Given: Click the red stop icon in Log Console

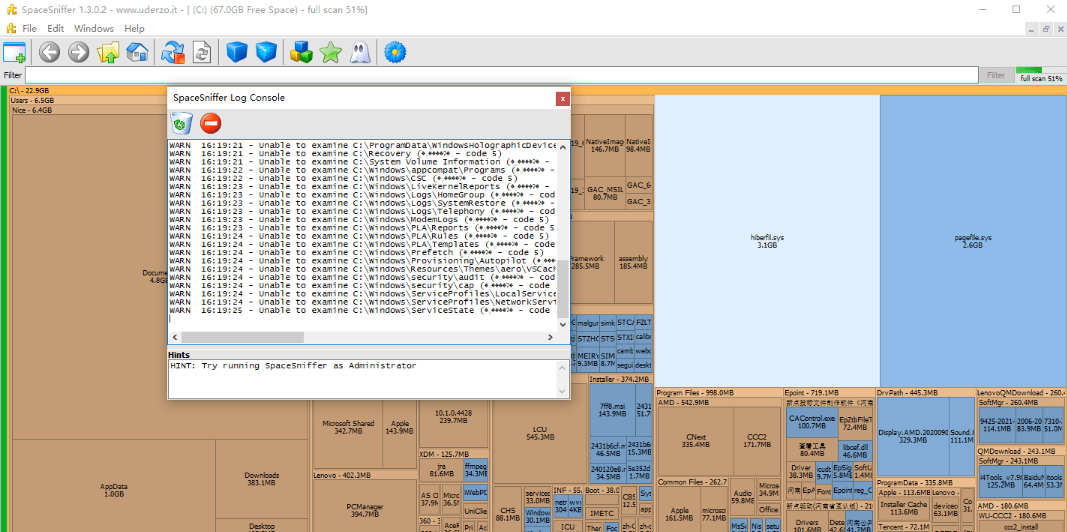Looking at the screenshot, I should pyautogui.click(x=211, y=123).
